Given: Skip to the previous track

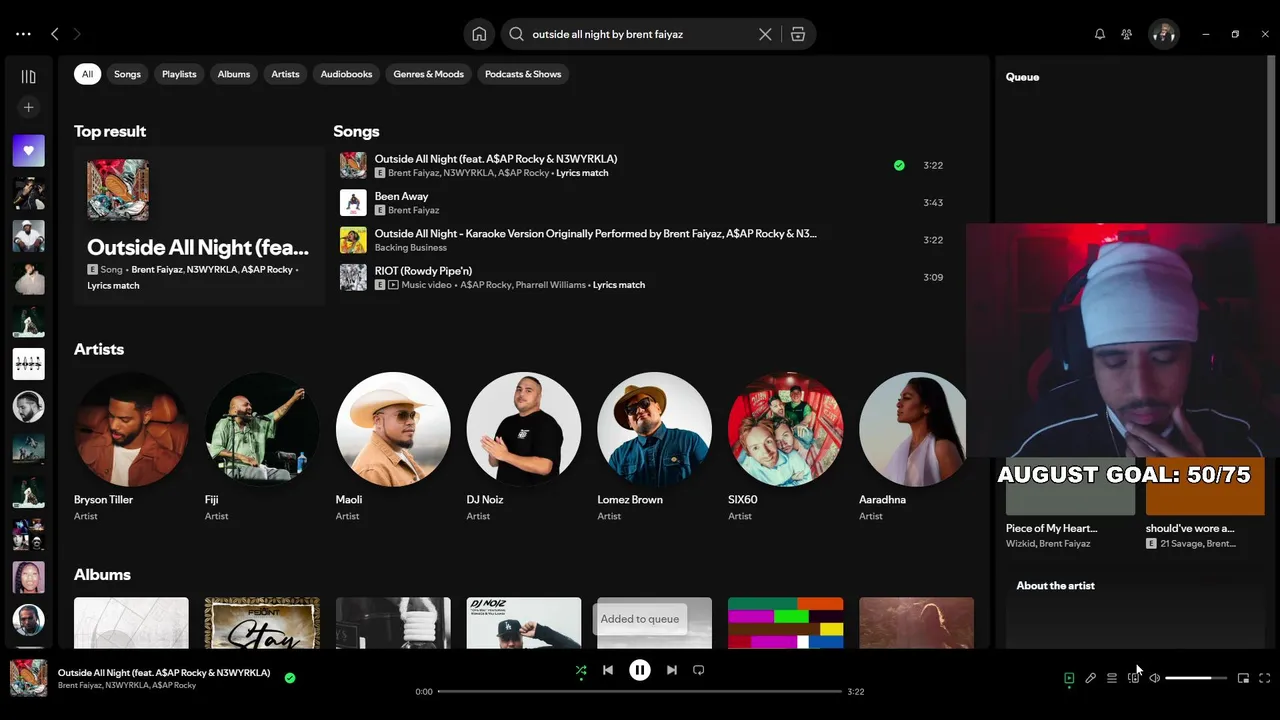Looking at the screenshot, I should click(608, 670).
